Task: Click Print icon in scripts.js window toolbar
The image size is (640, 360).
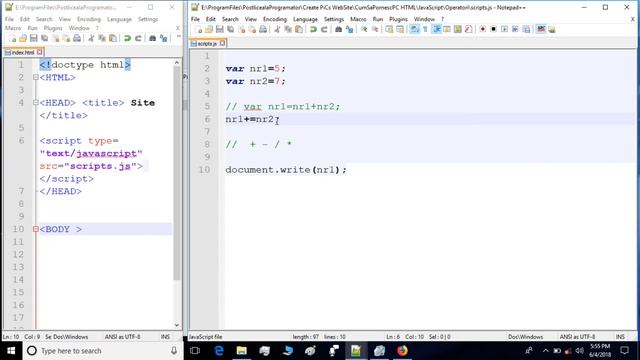Action: tap(263, 29)
